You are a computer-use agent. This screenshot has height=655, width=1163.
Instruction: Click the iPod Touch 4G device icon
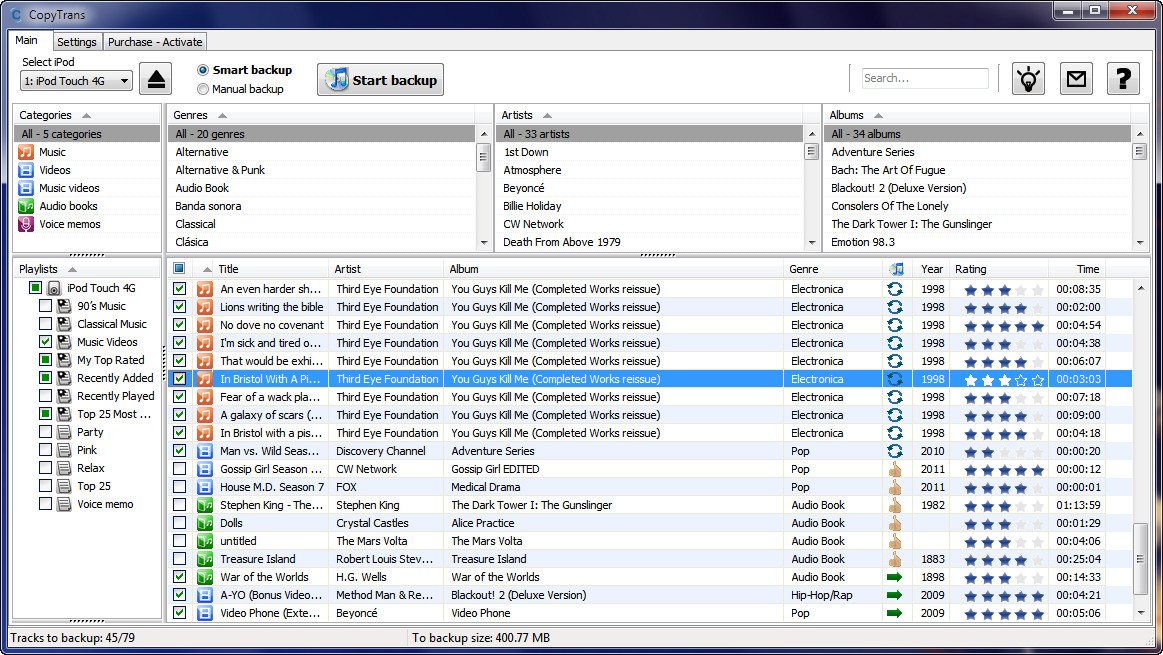(54, 288)
